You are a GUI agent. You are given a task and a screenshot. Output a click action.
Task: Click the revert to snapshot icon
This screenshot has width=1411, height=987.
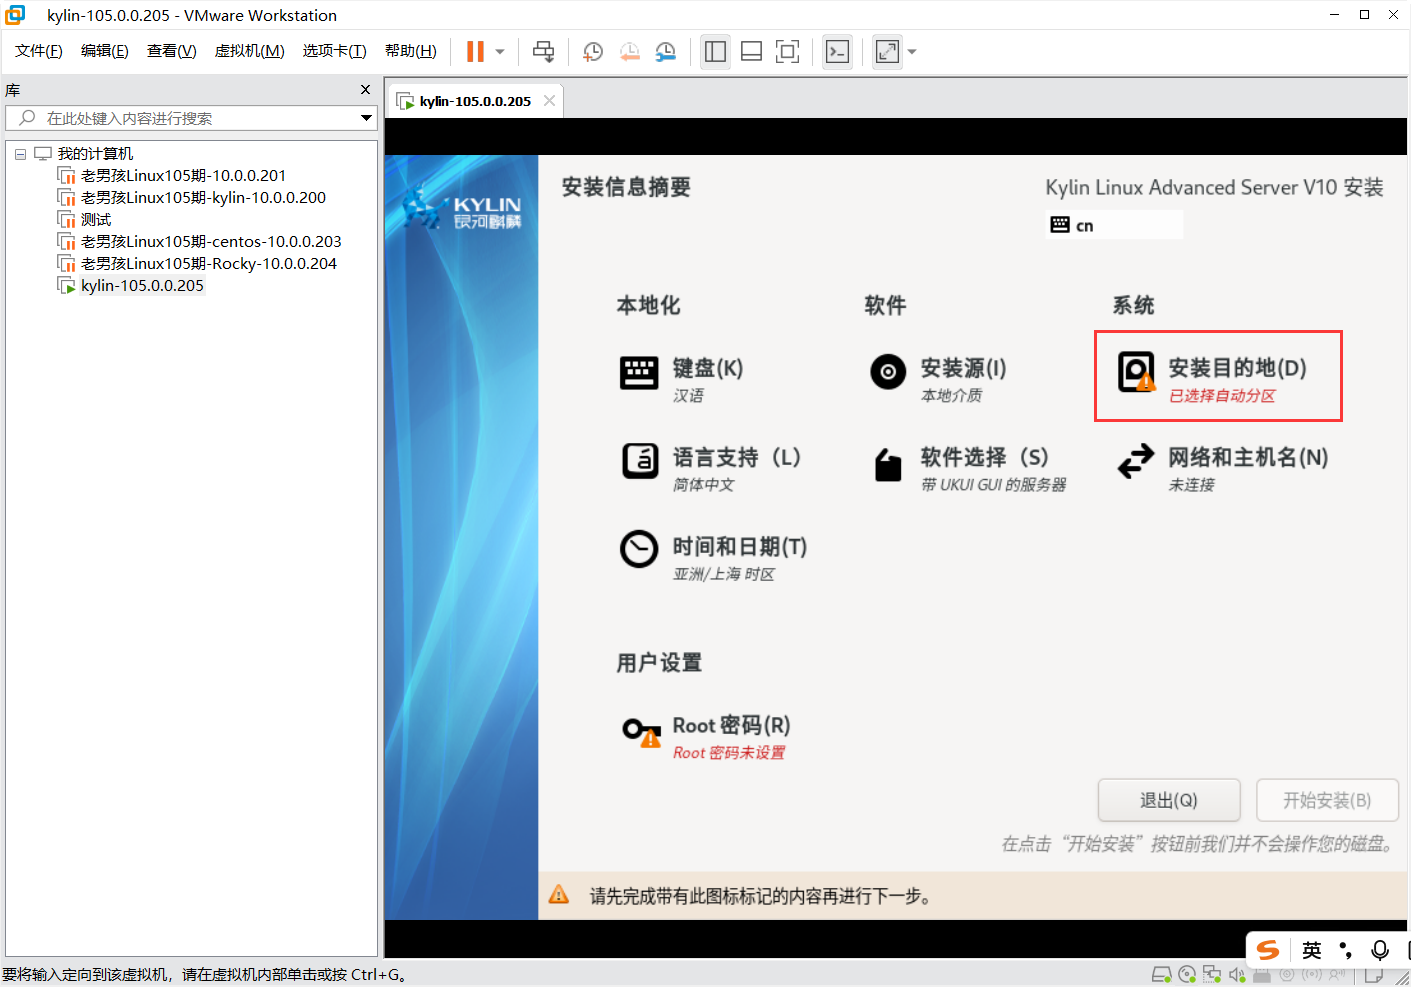pyautogui.click(x=629, y=52)
